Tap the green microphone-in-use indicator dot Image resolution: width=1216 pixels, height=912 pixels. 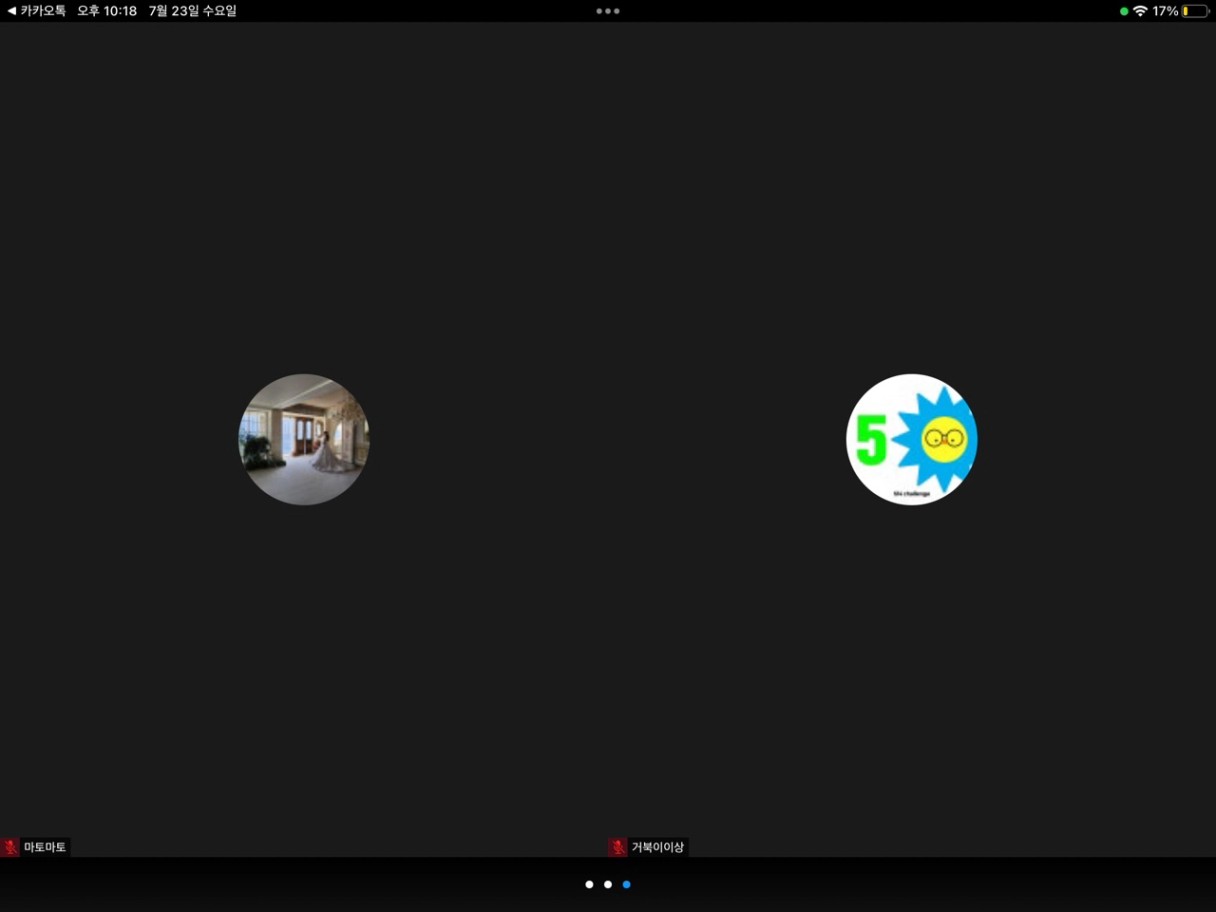tap(1124, 11)
